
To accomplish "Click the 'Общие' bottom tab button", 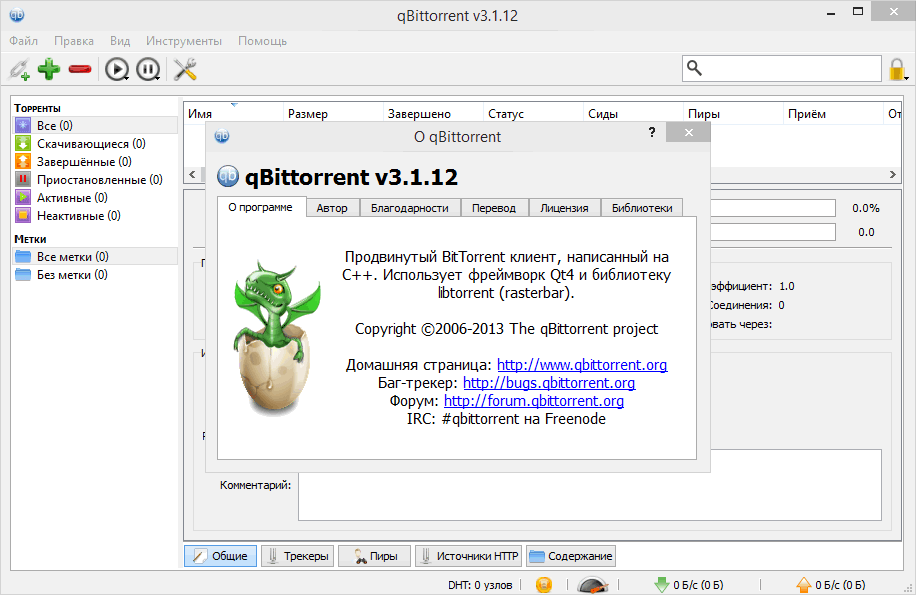I will pyautogui.click(x=220, y=556).
